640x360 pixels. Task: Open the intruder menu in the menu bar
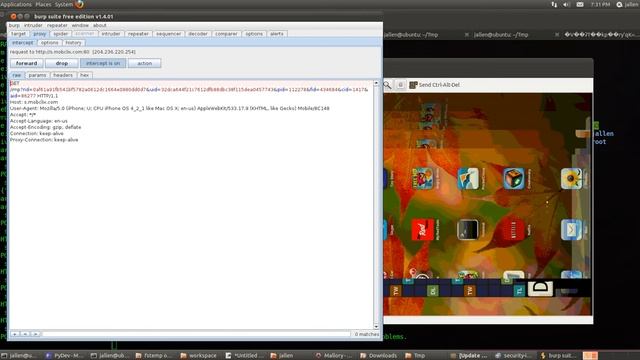pos(33,25)
